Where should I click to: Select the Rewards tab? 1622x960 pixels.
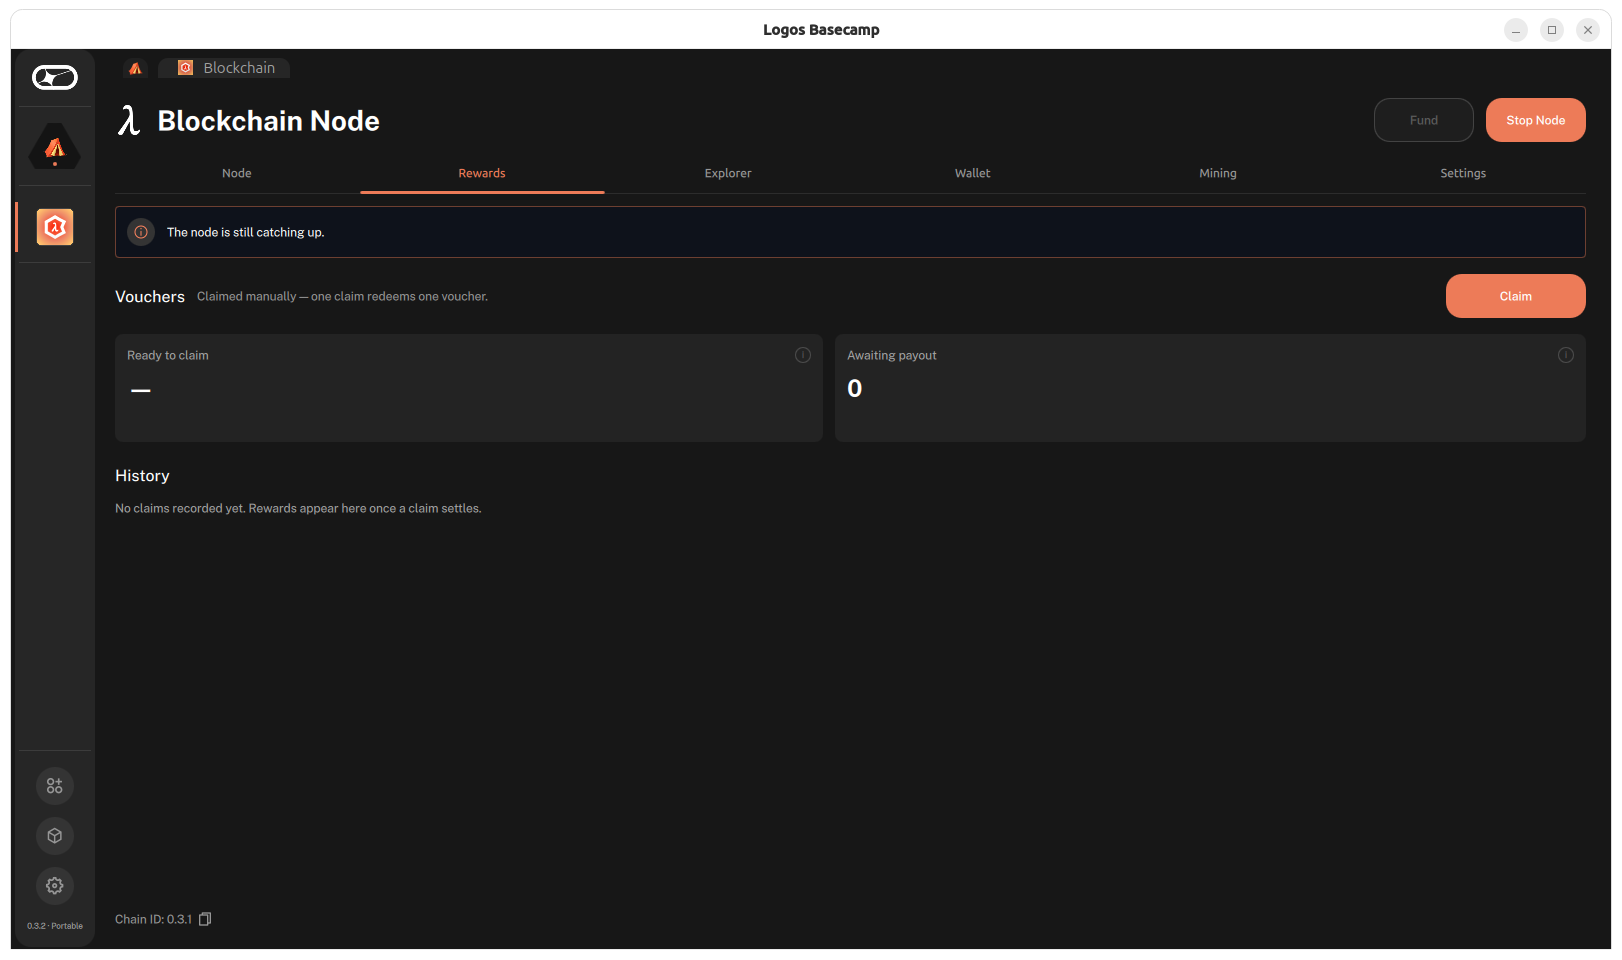pos(482,173)
